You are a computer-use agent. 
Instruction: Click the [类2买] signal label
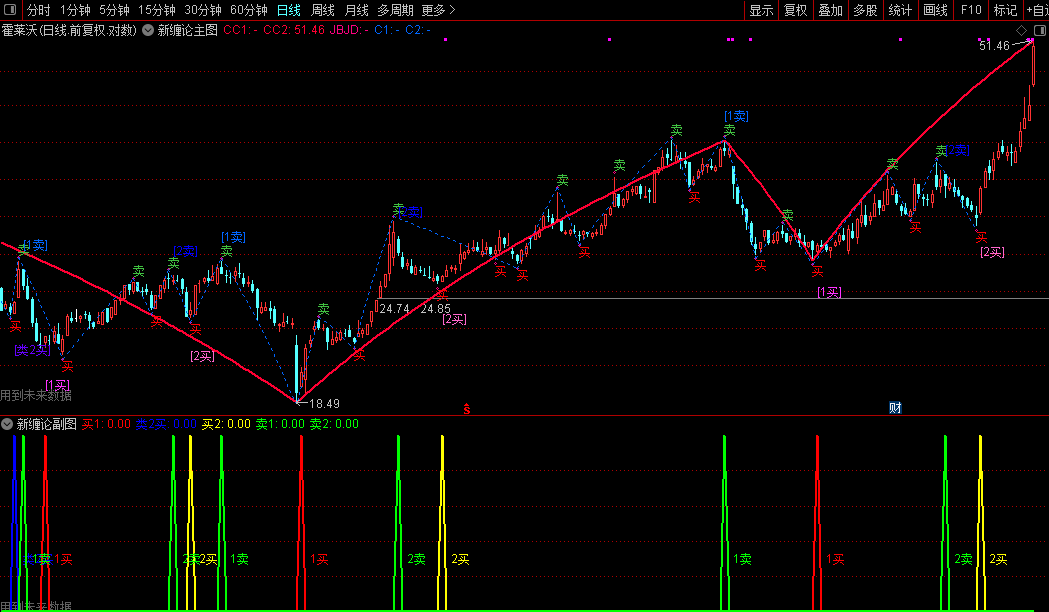(x=32, y=350)
